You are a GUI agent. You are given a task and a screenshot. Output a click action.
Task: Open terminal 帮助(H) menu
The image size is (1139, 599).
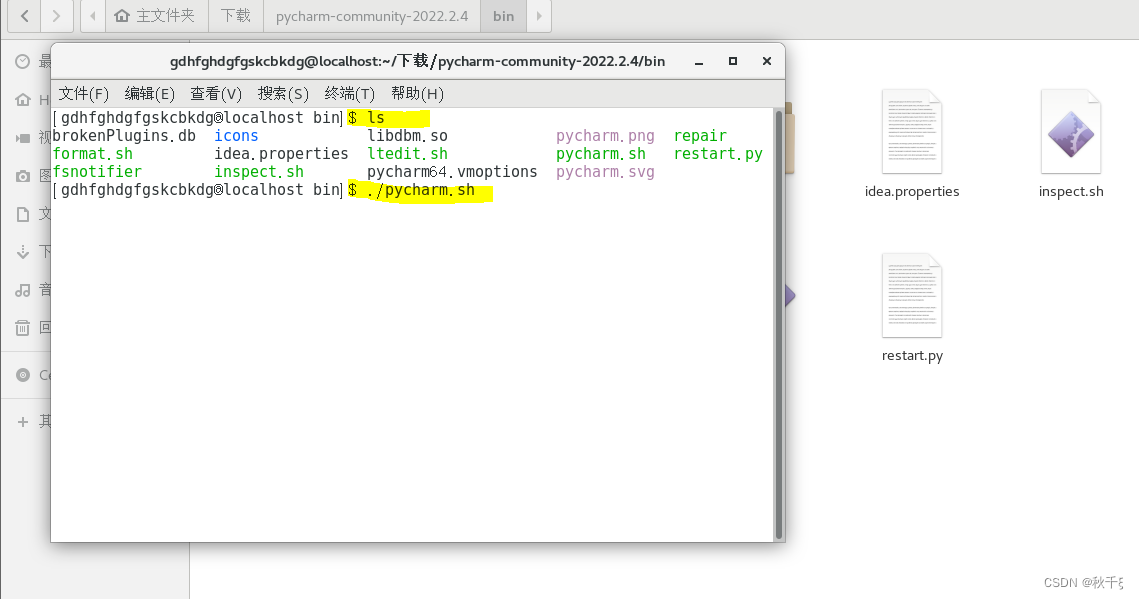click(417, 94)
